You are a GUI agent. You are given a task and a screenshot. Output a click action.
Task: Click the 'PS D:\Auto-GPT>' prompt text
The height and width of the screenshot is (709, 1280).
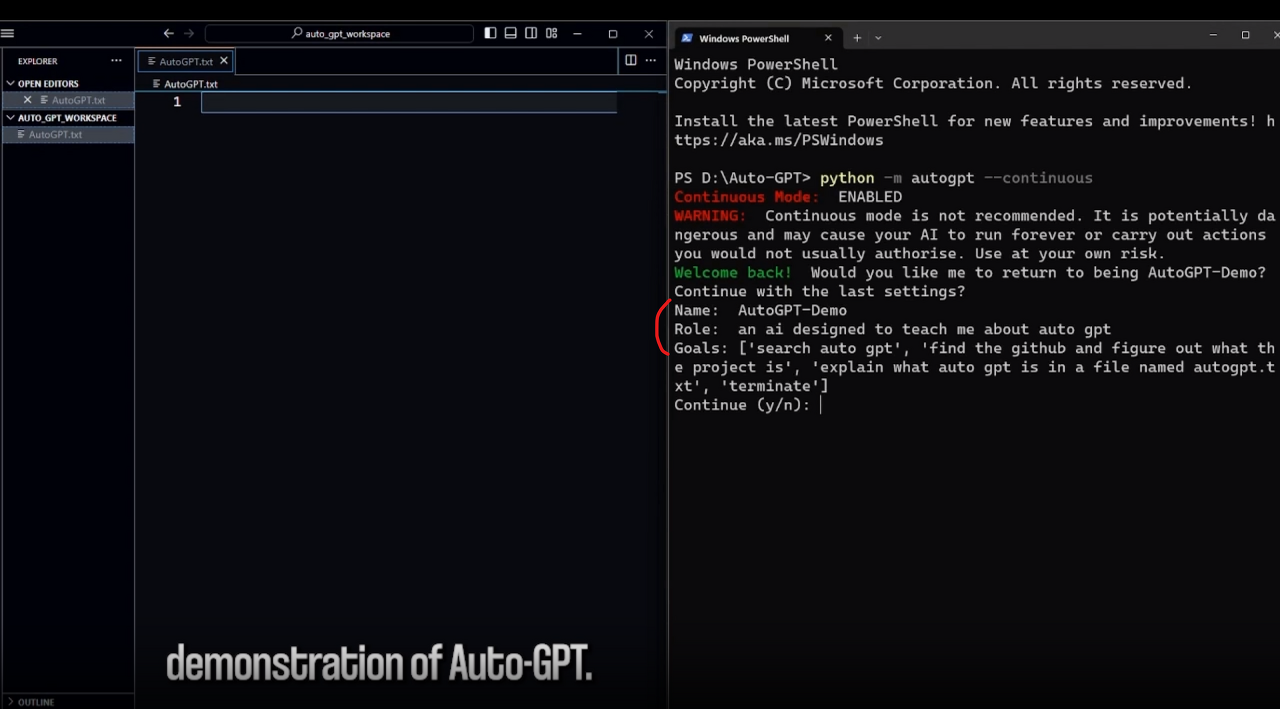point(742,178)
